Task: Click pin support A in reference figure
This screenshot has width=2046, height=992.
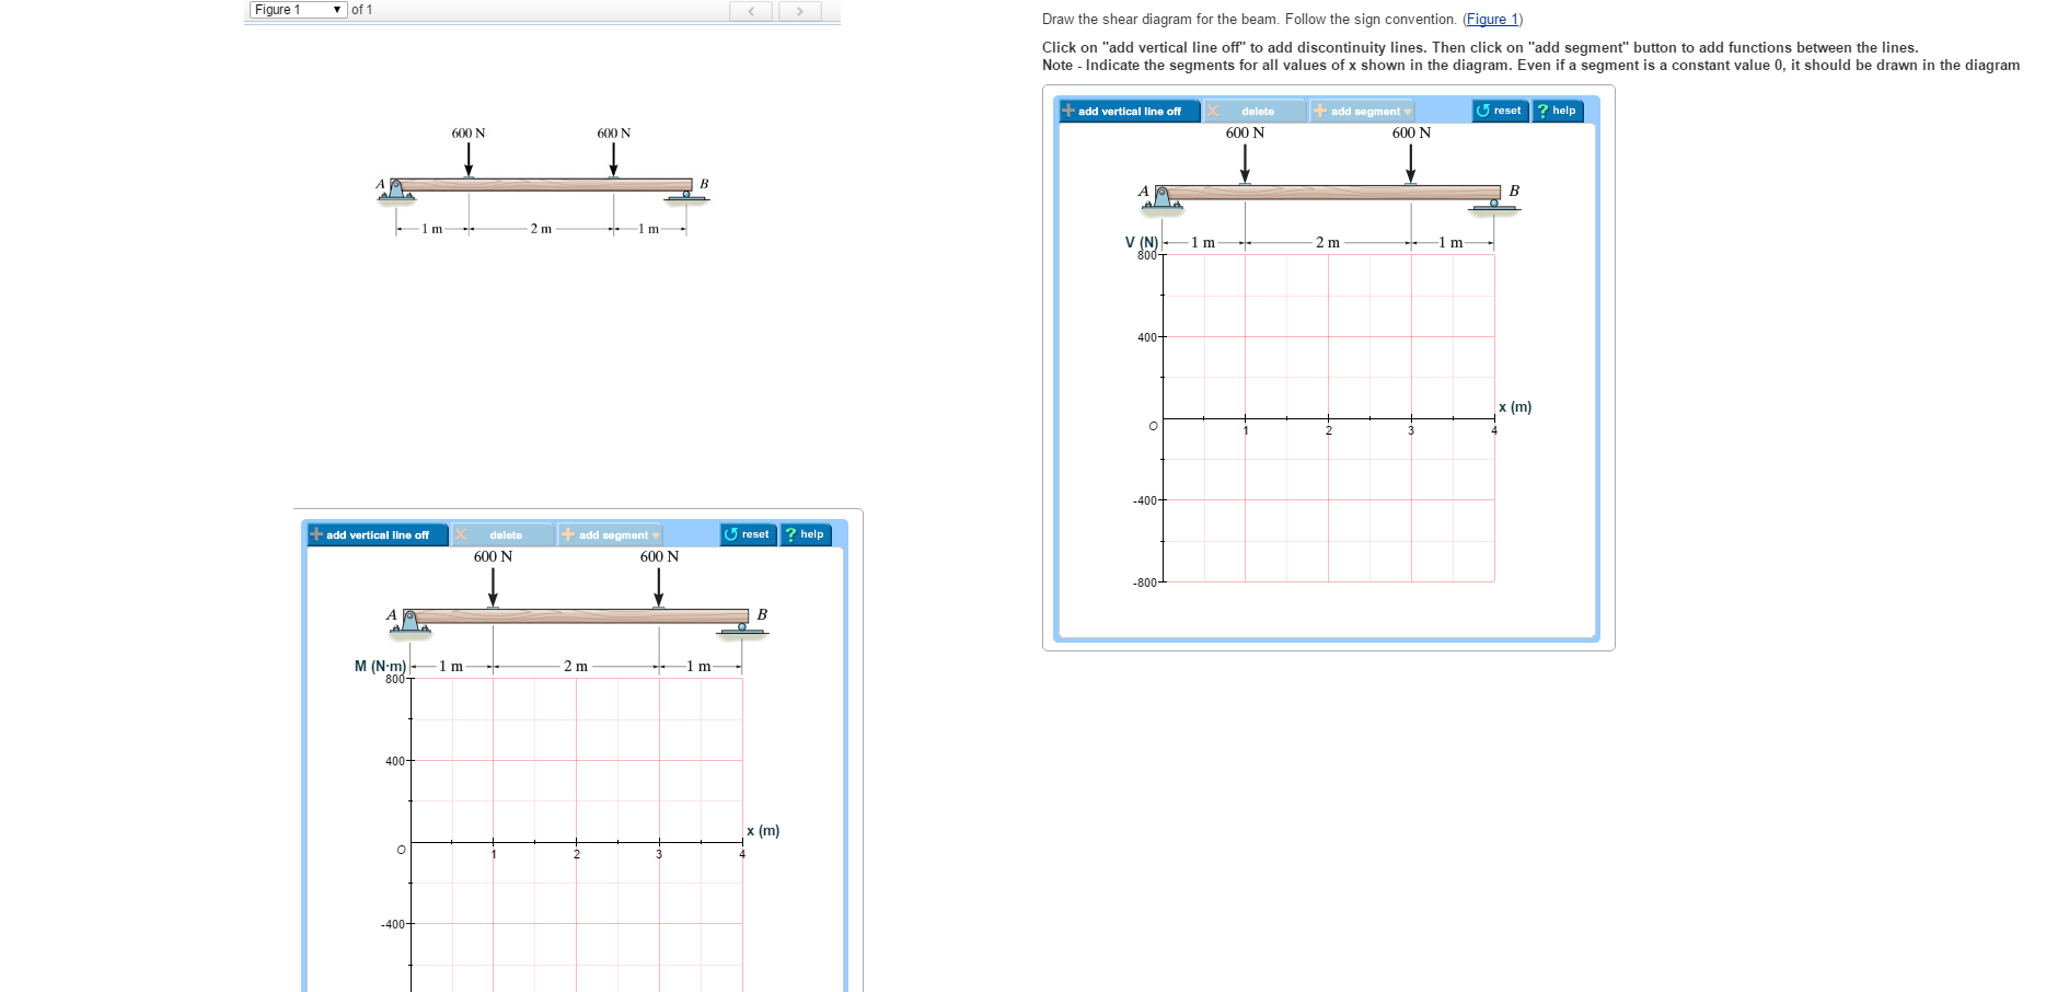Action: (x=397, y=190)
